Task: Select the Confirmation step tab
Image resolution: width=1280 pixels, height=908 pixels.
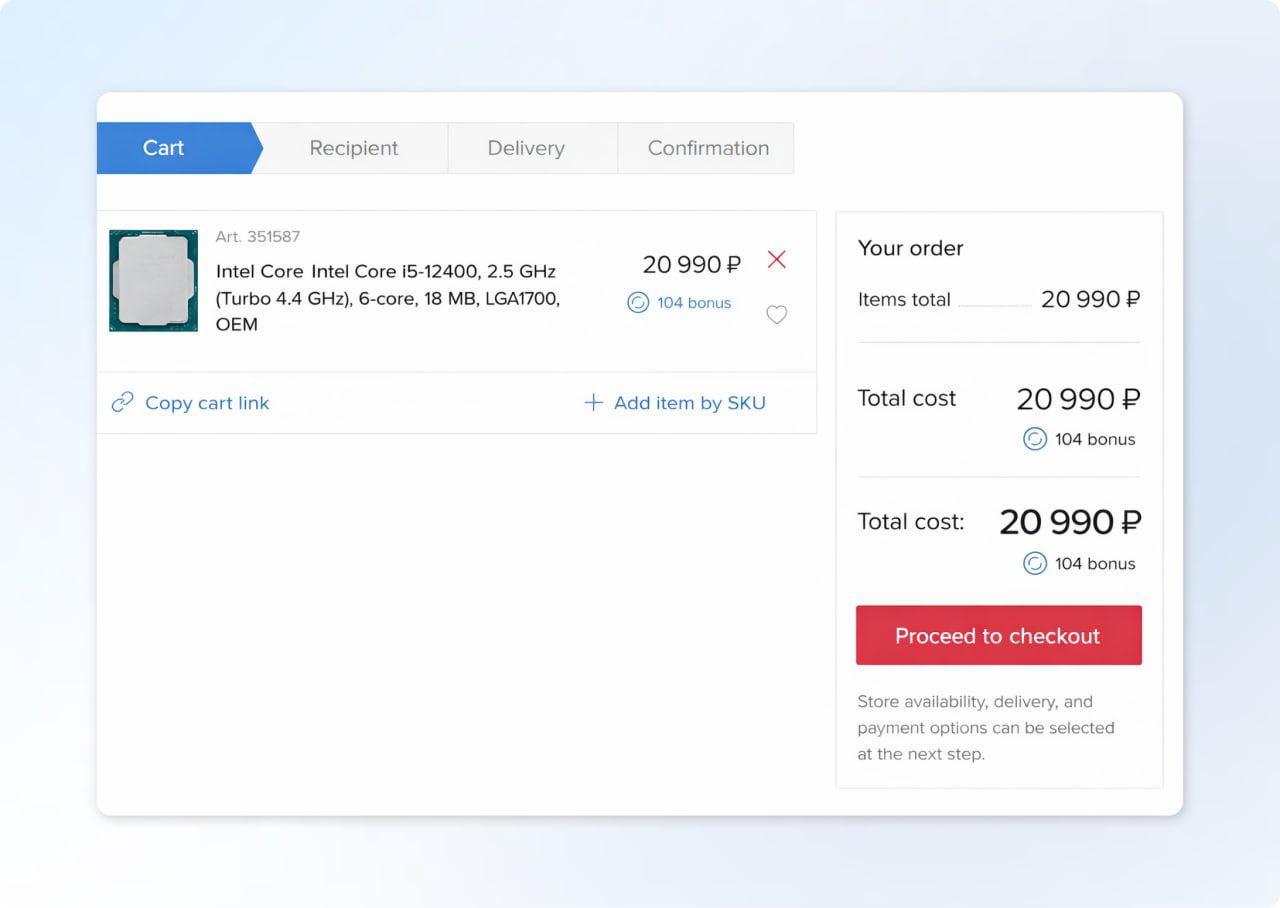Action: tap(708, 148)
